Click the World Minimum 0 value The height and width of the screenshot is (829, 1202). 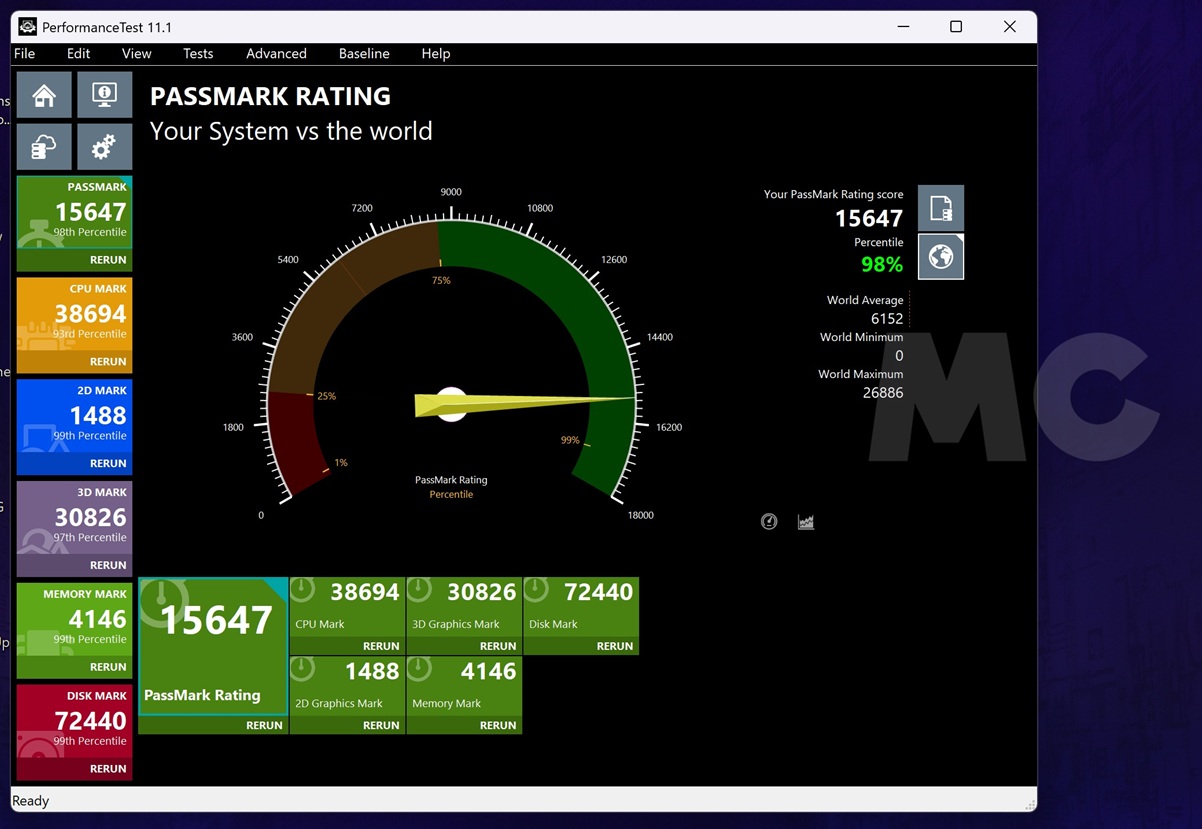click(x=899, y=356)
